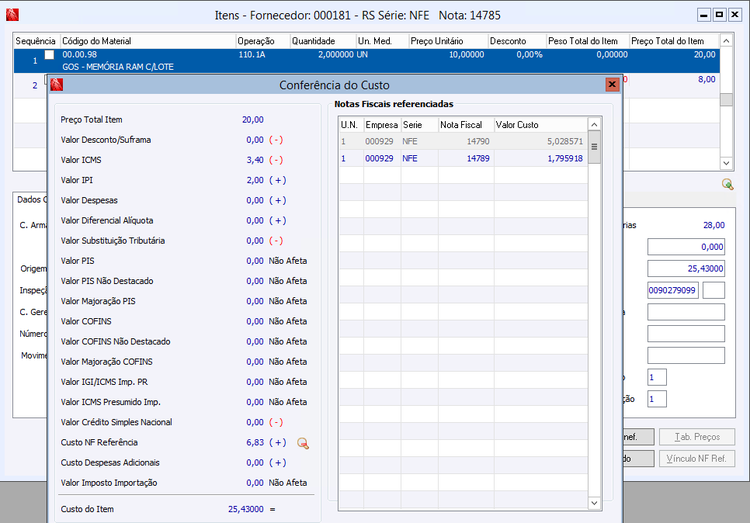This screenshot has width=750, height=523.
Task: Click Valor Crédito Simples Nacional label
Action: pos(116,422)
